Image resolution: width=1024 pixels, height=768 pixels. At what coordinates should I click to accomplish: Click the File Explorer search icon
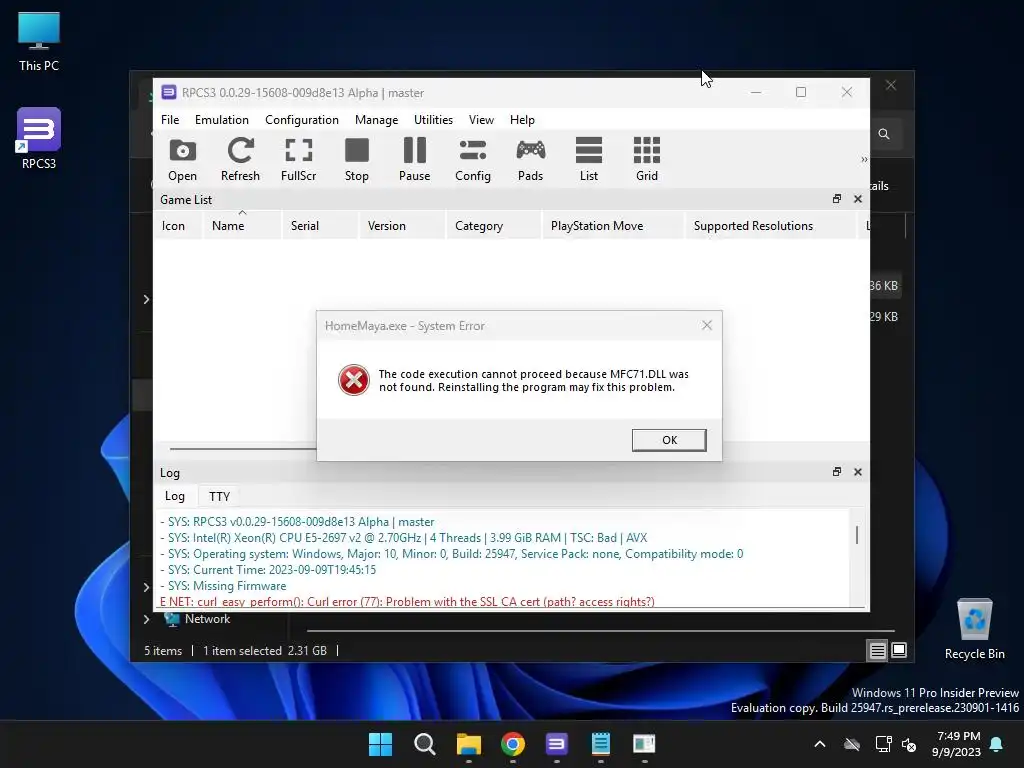(884, 134)
